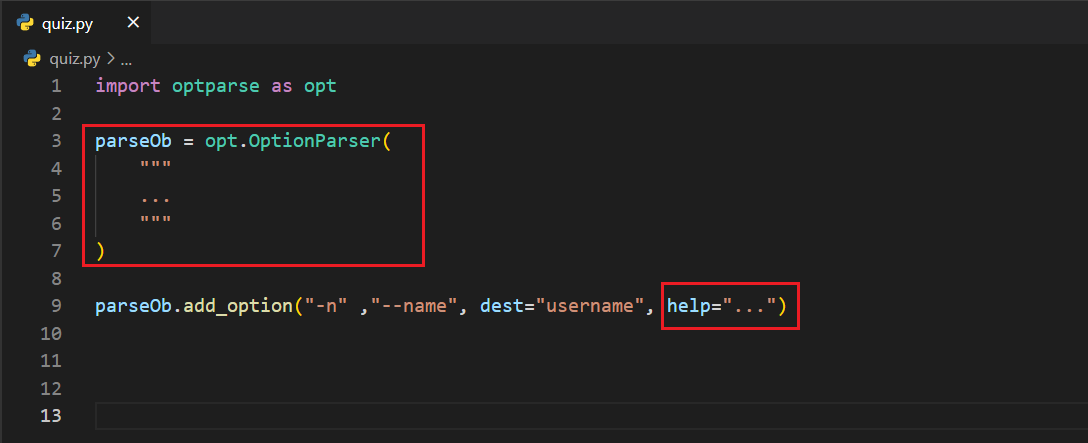The width and height of the screenshot is (1088, 443).
Task: Close the quiz.py editor tab
Action: pyautogui.click(x=133, y=23)
